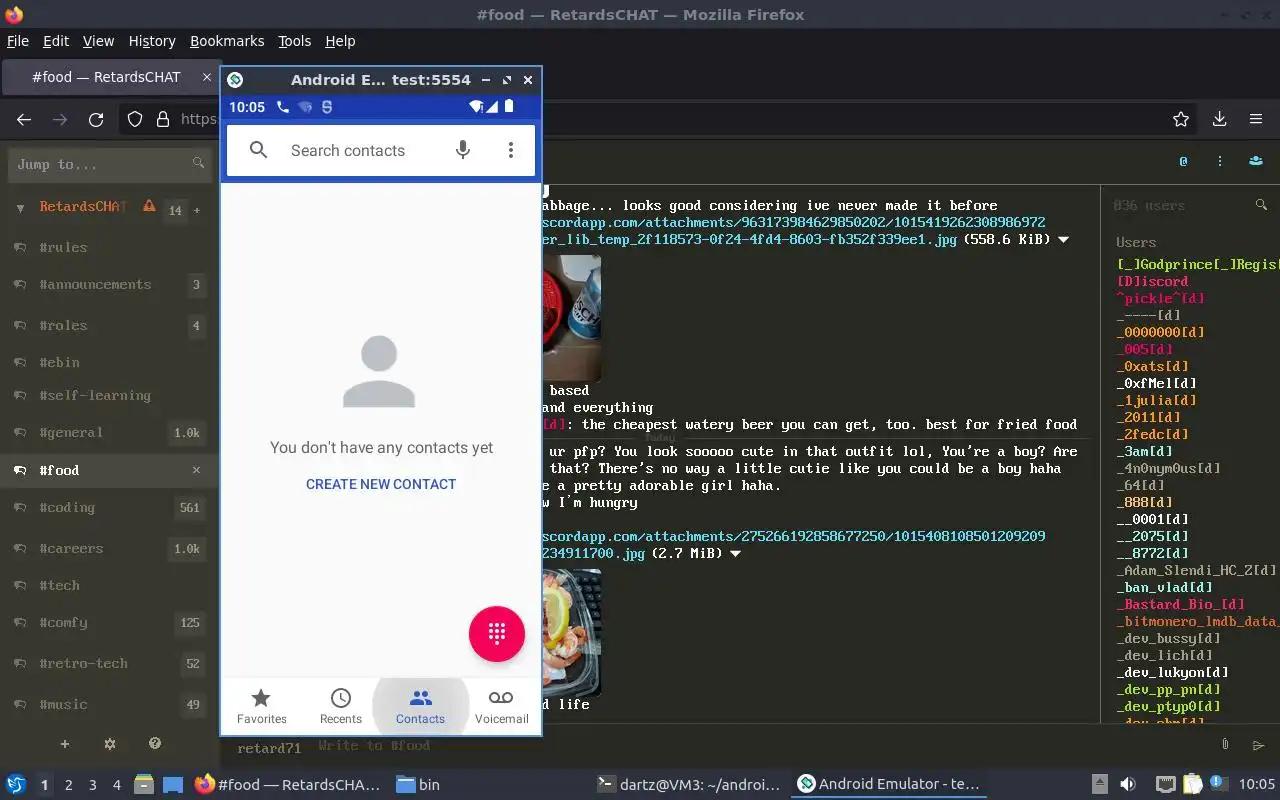The height and width of the screenshot is (800, 1280).
Task: Toggle the user list icon in the header
Action: pyautogui.click(x=1256, y=160)
